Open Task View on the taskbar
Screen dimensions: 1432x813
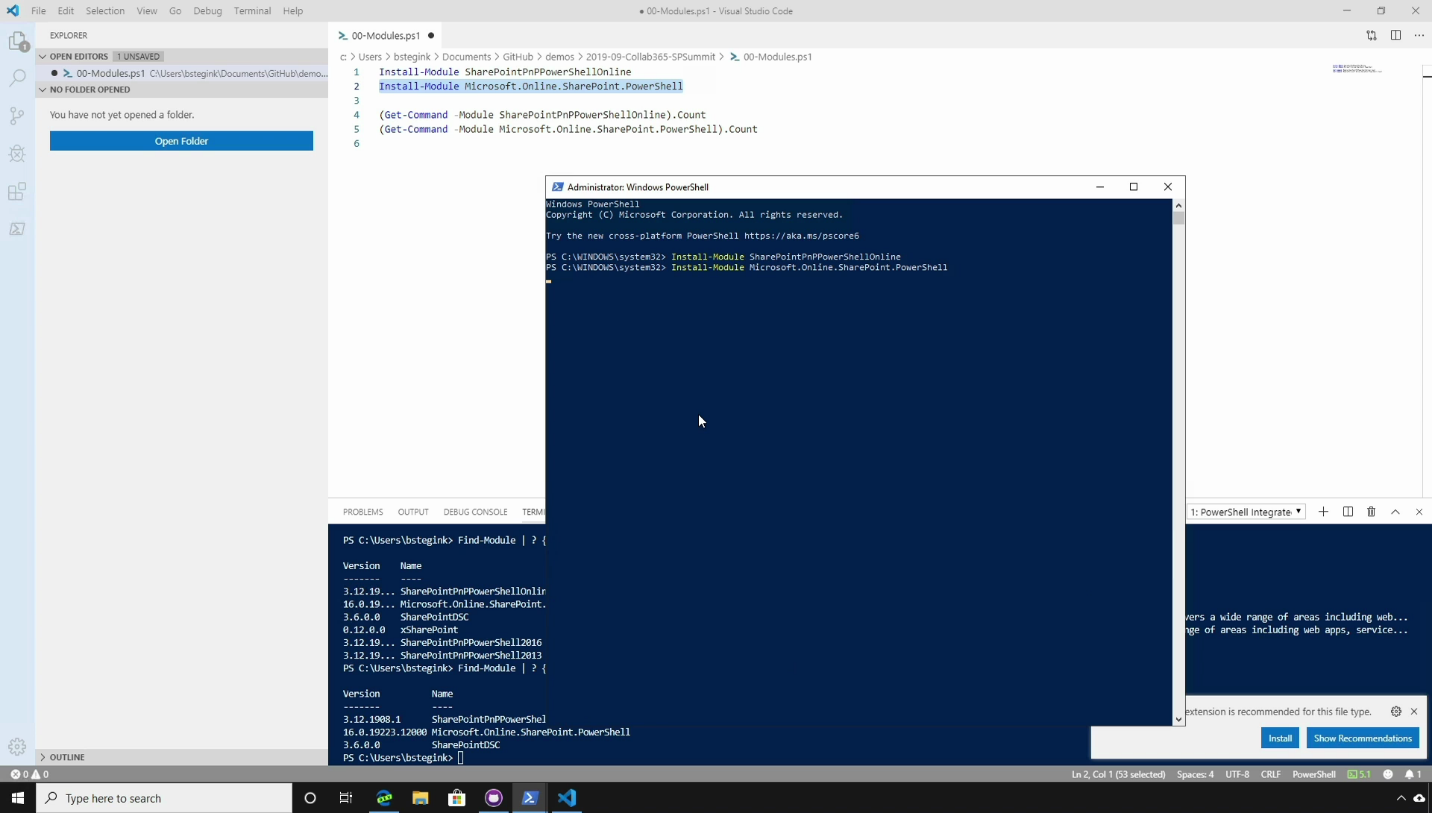pyautogui.click(x=346, y=798)
